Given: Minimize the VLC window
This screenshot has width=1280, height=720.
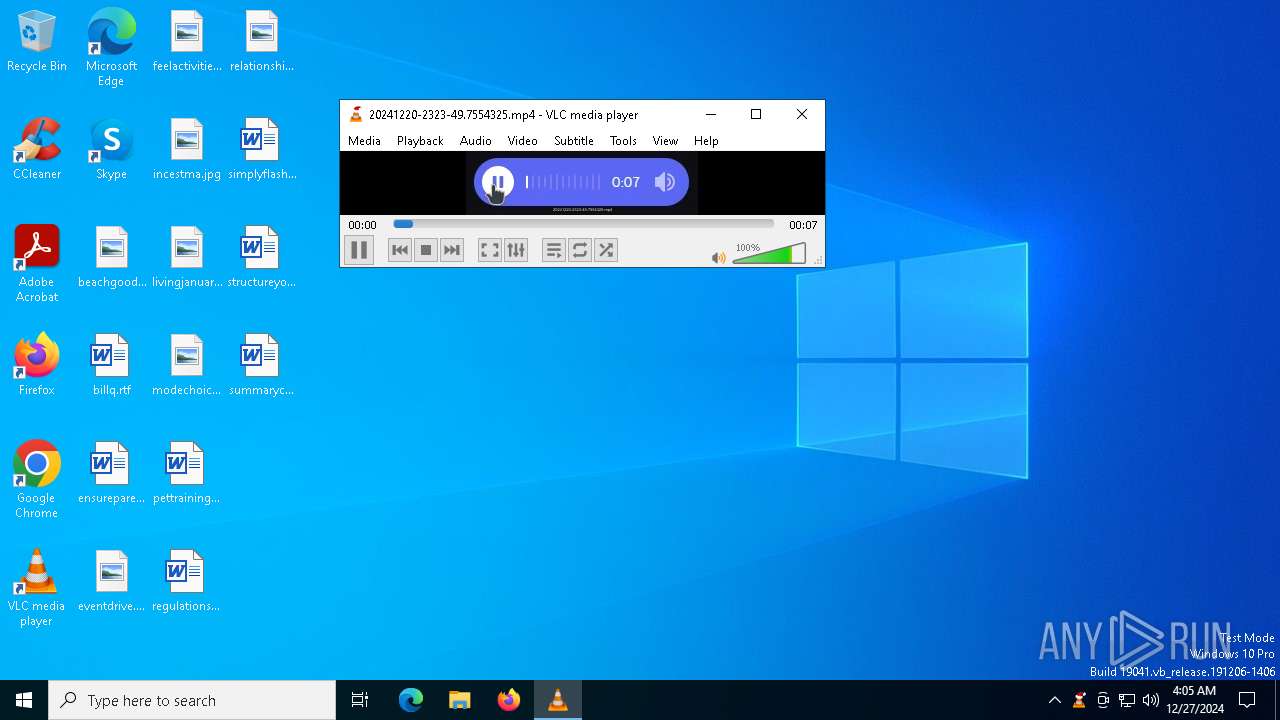Looking at the screenshot, I should (711, 114).
